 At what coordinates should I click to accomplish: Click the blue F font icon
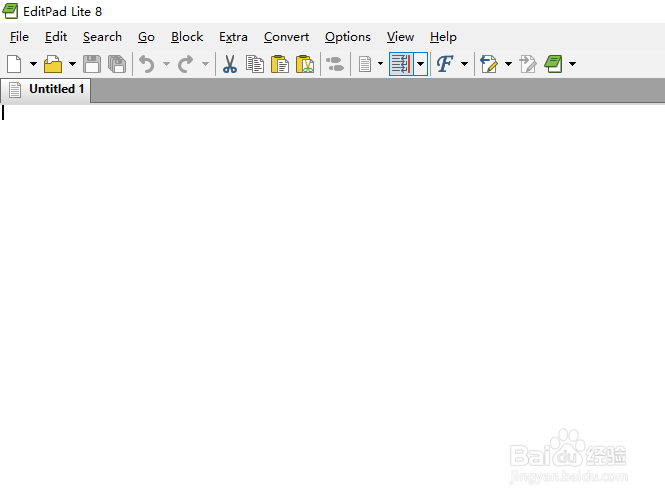tap(445, 64)
